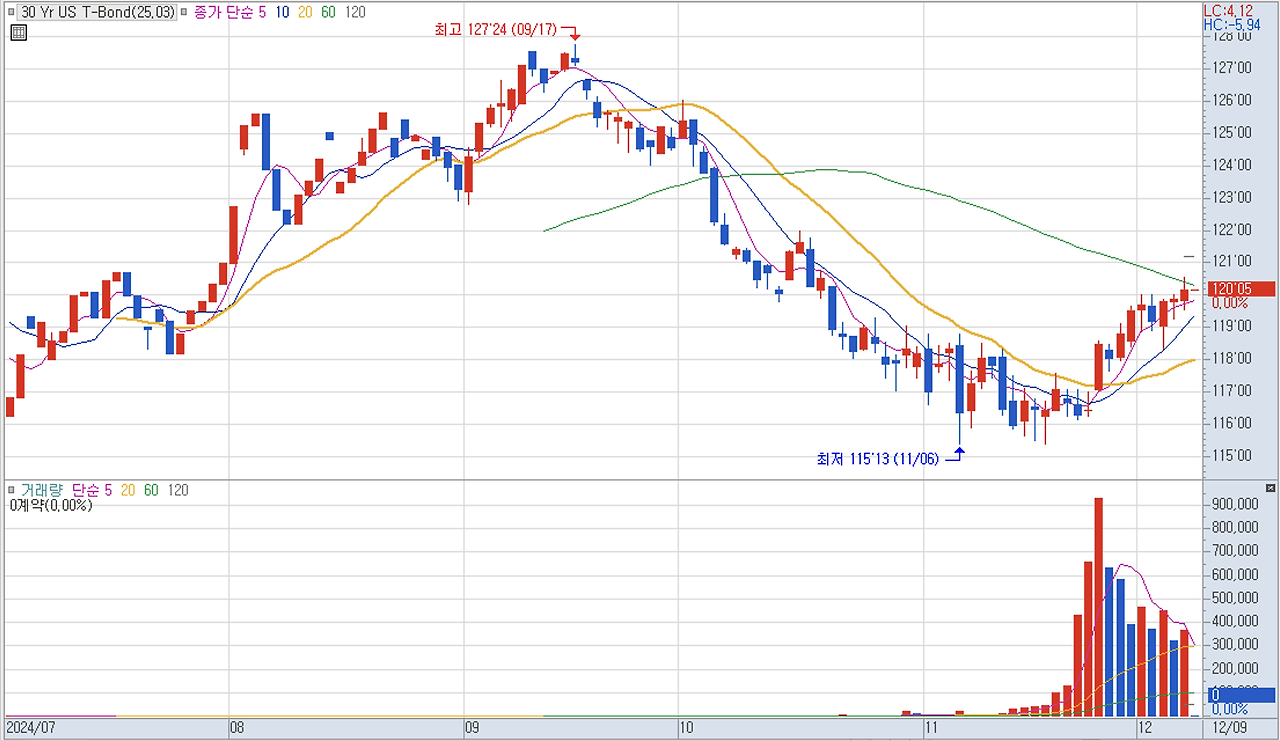Screen dimensions: 1280x740
Task: Click the 500,000 volume axis label
Action: tap(1234, 598)
